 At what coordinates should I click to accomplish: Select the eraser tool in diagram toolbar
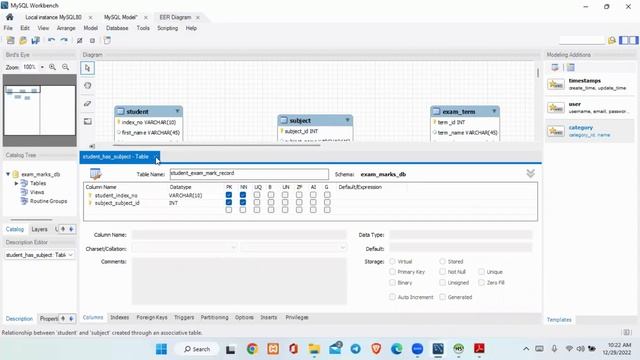tap(87, 104)
